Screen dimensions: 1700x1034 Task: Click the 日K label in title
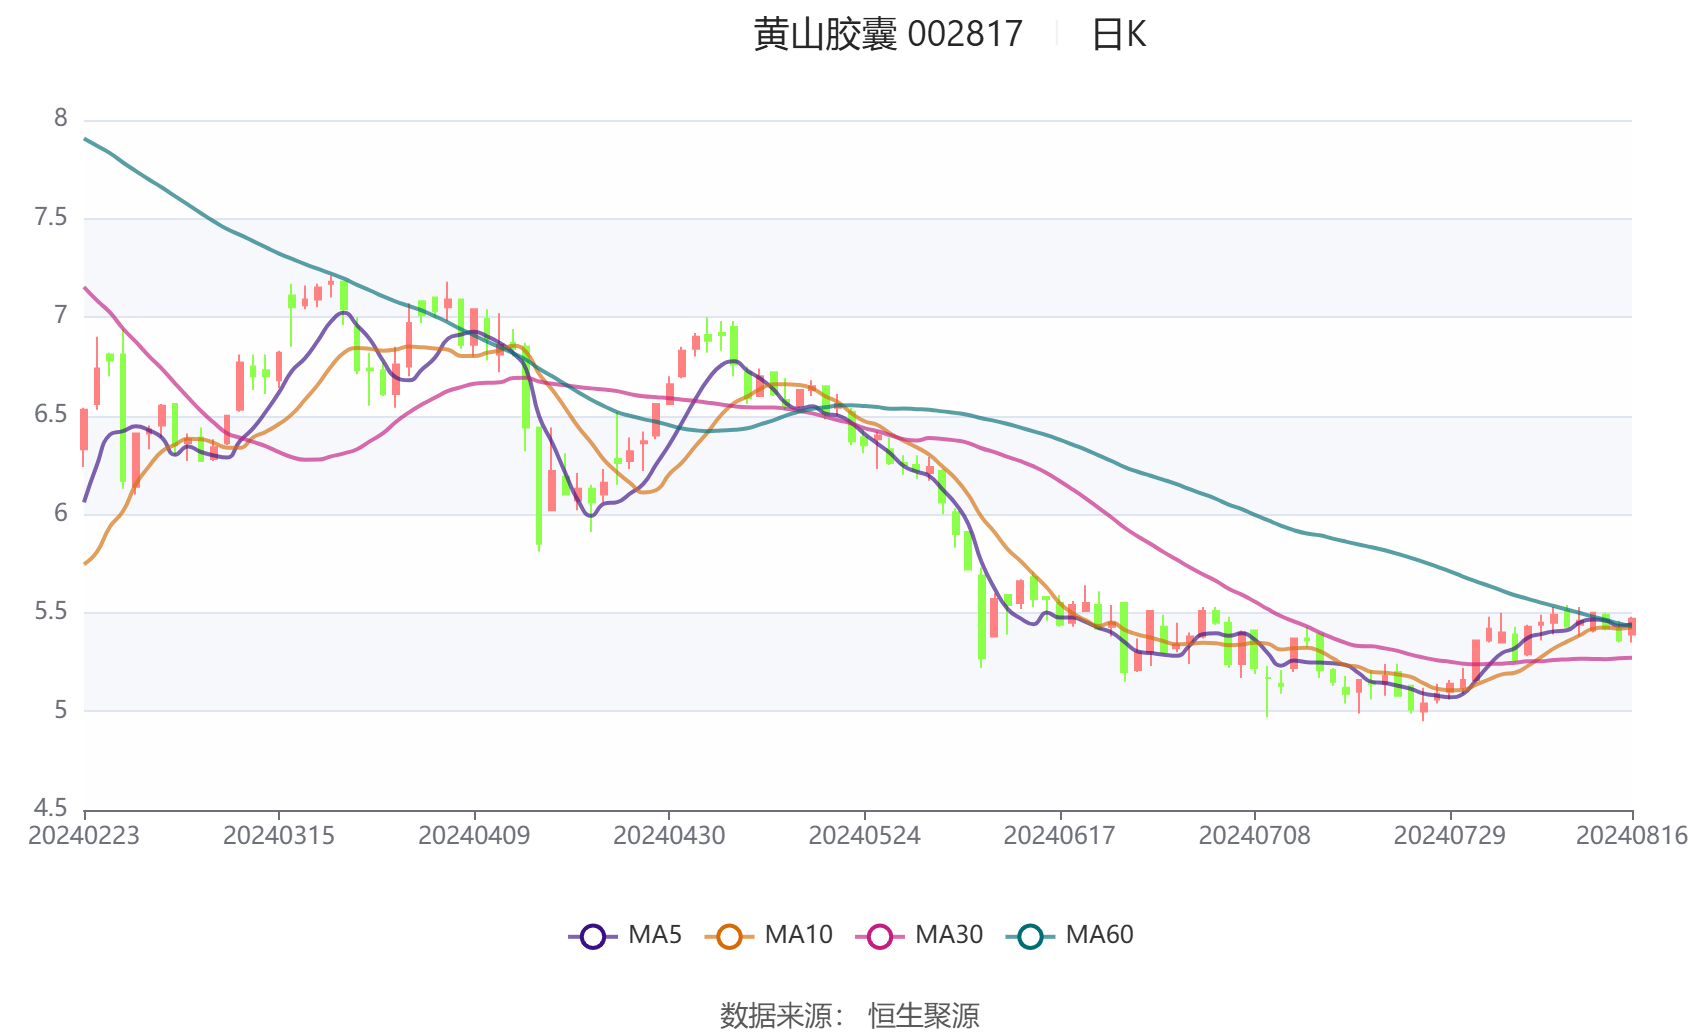pyautogui.click(x=1118, y=34)
